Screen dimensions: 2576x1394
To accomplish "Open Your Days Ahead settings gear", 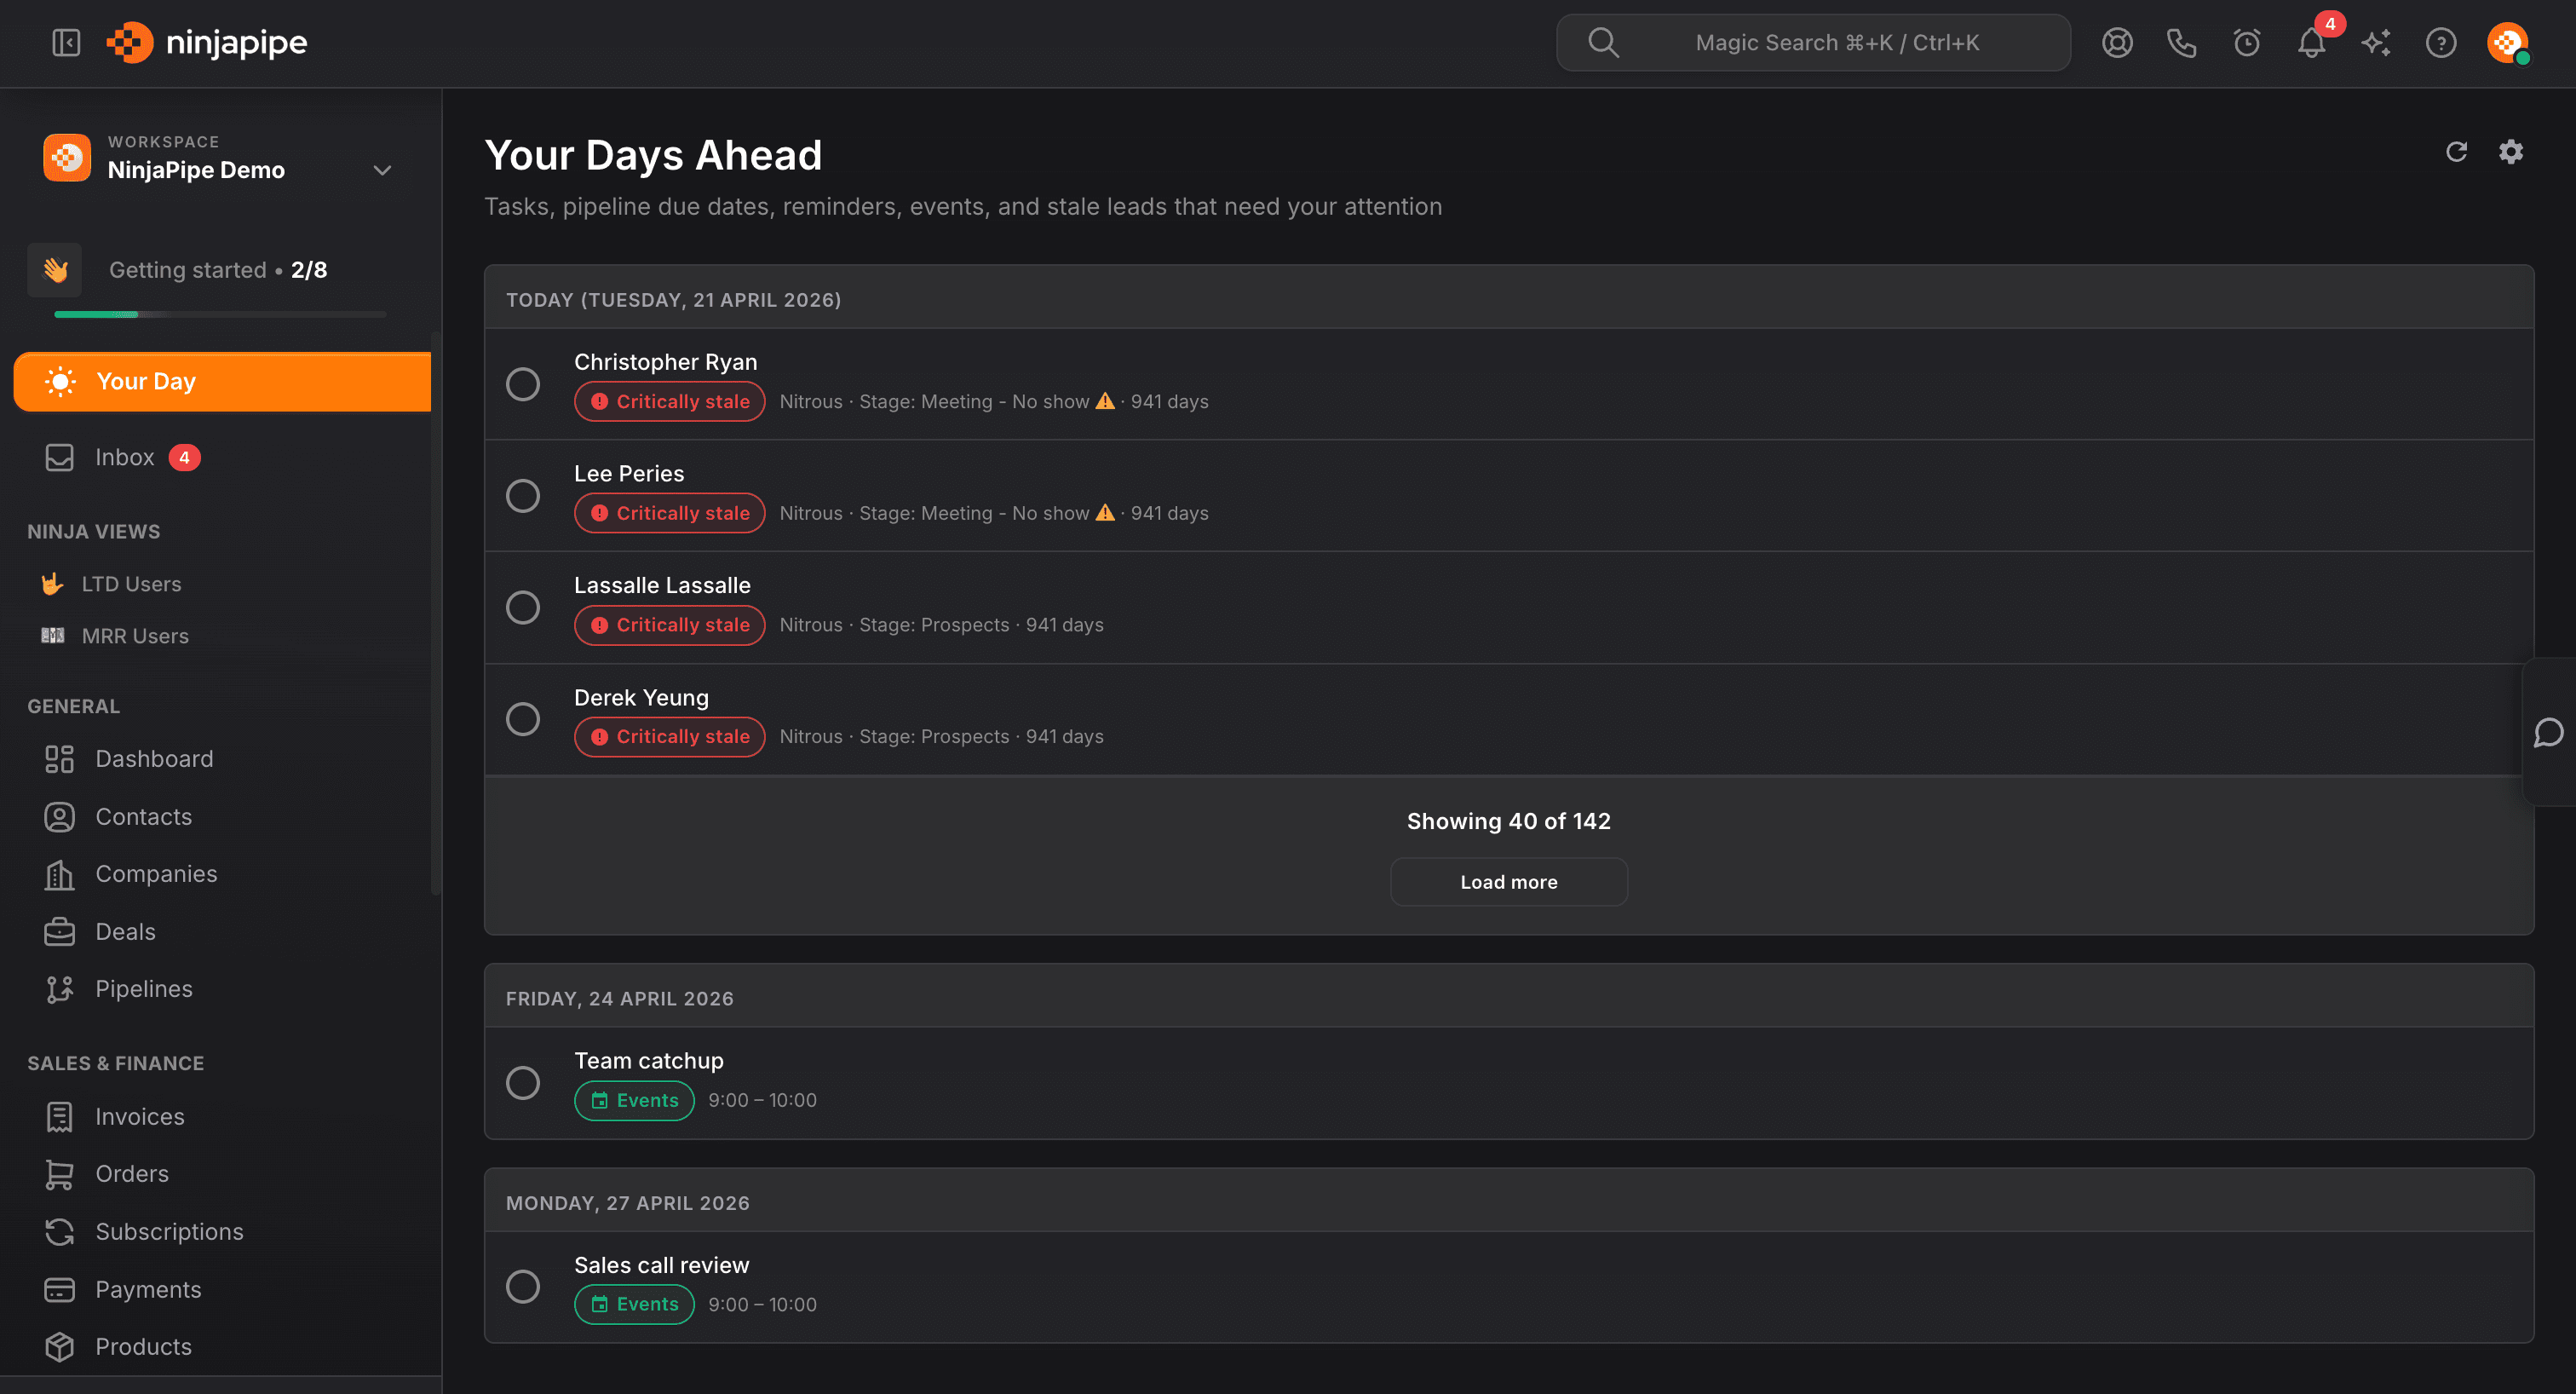I will [2511, 152].
